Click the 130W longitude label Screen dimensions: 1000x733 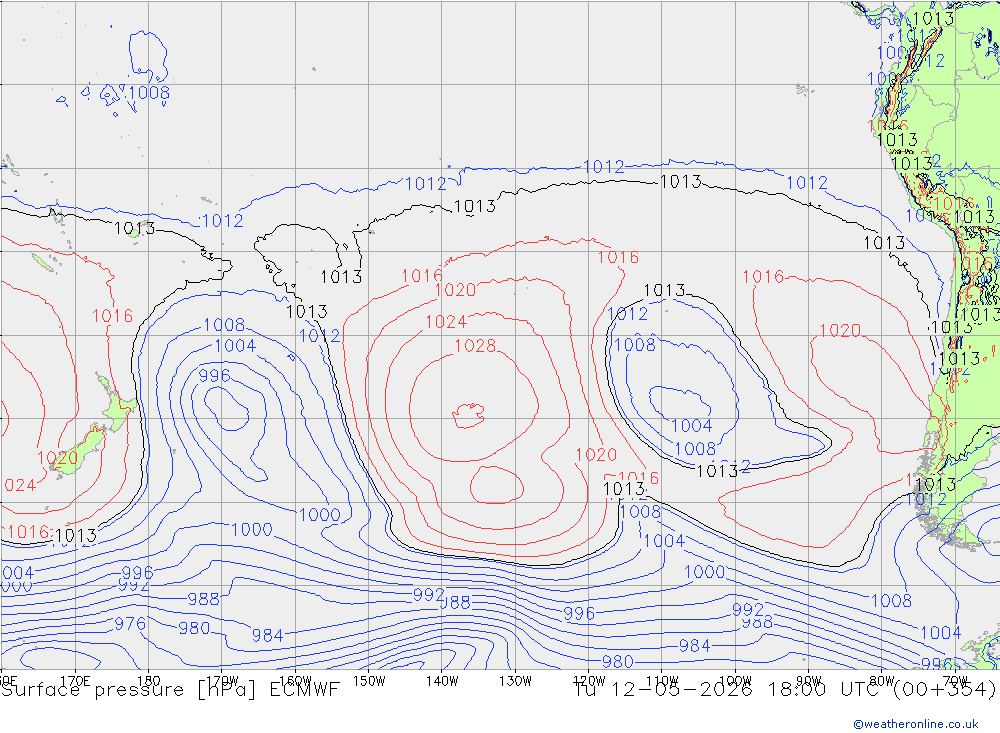tap(515, 681)
